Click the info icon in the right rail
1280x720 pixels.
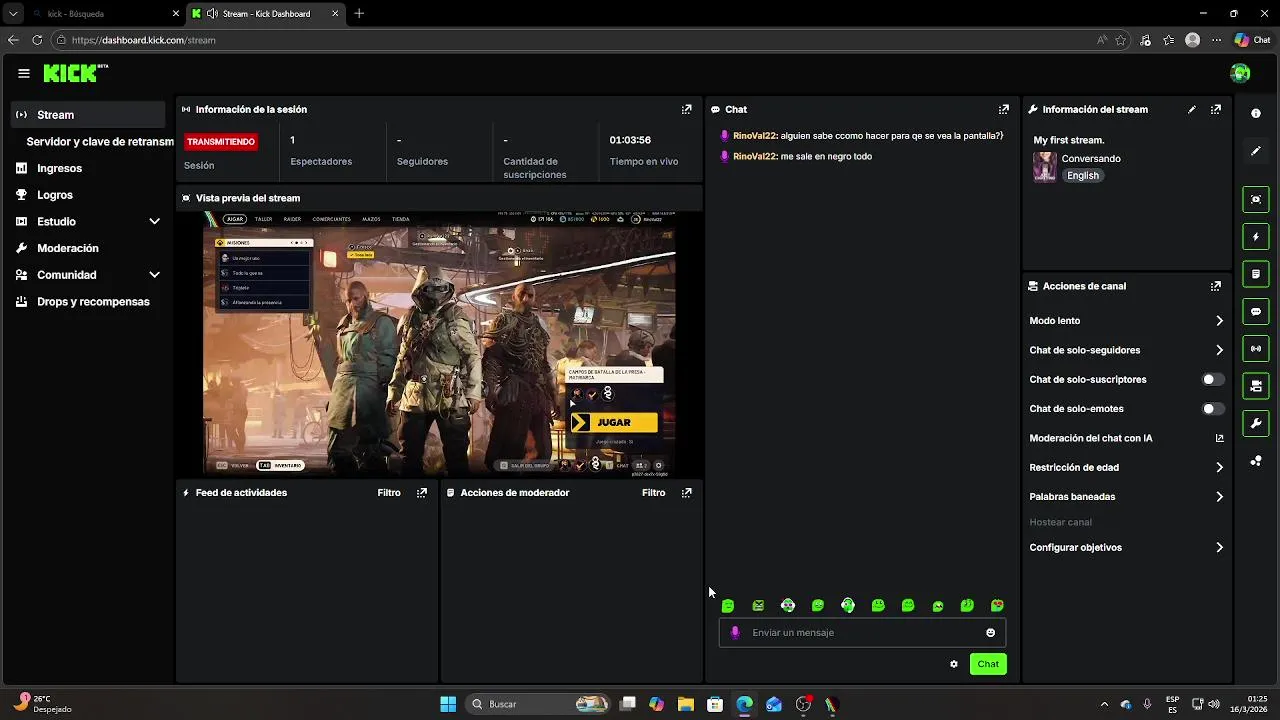point(1256,114)
